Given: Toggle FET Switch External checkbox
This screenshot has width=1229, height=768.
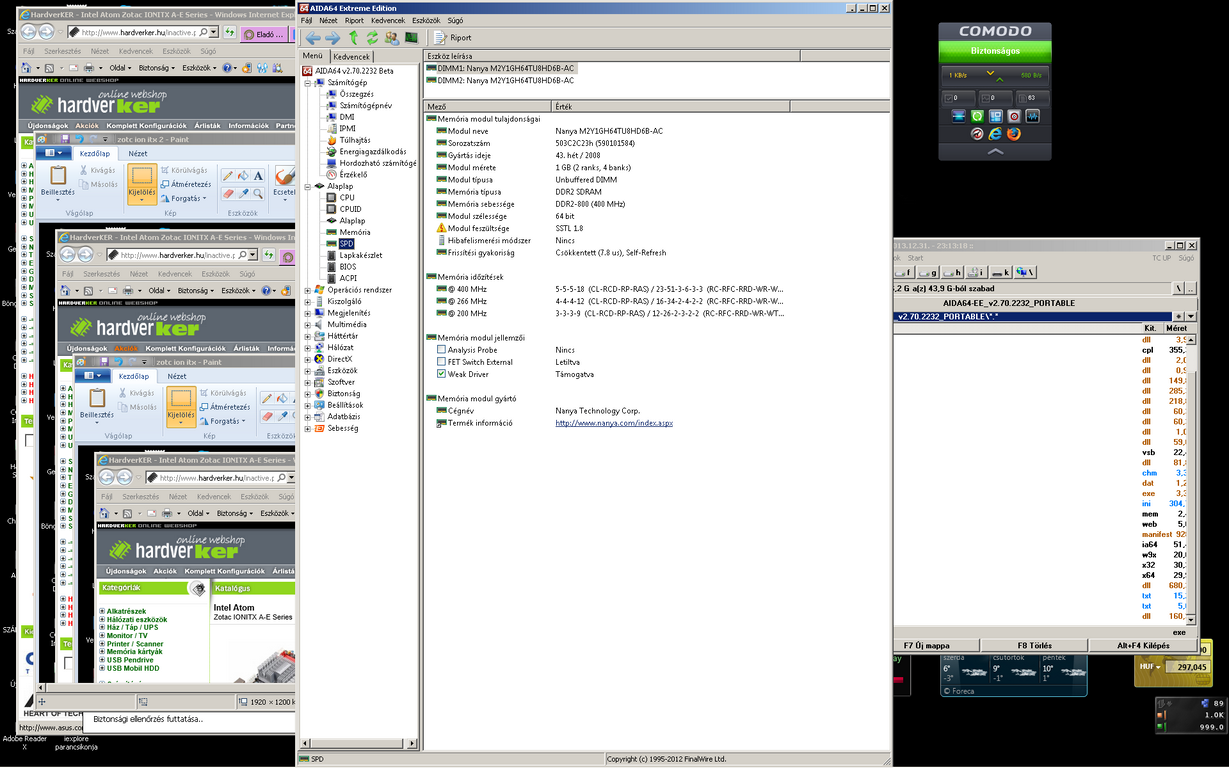Looking at the screenshot, I should pos(441,362).
